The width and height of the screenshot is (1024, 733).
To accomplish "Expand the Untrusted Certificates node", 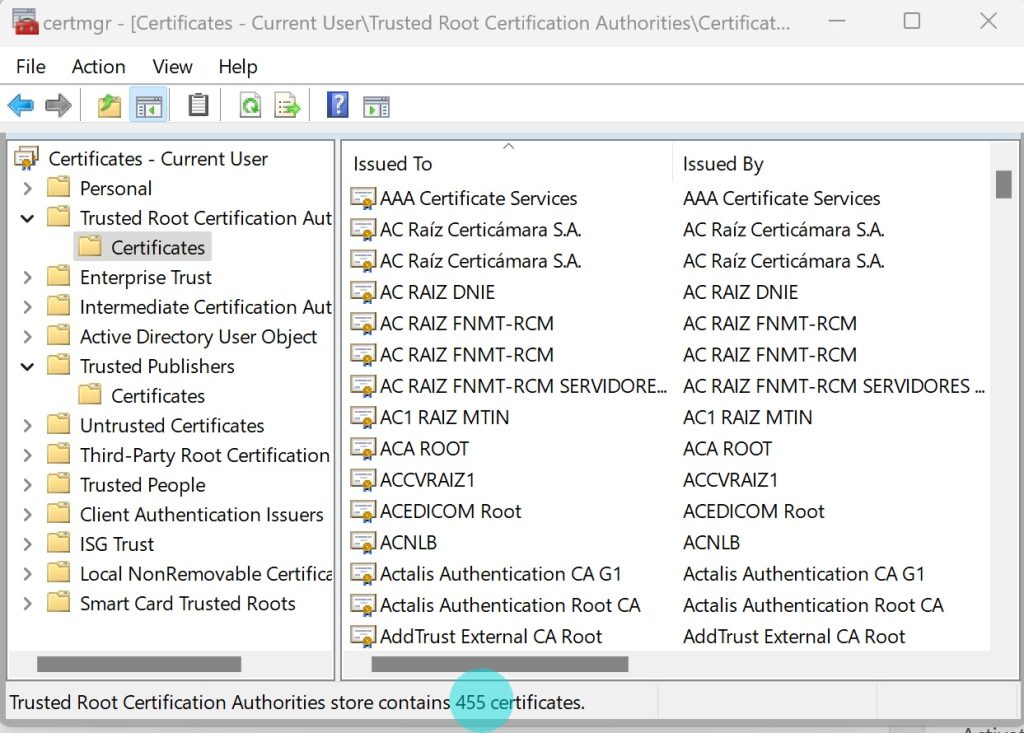I will [x=27, y=426].
